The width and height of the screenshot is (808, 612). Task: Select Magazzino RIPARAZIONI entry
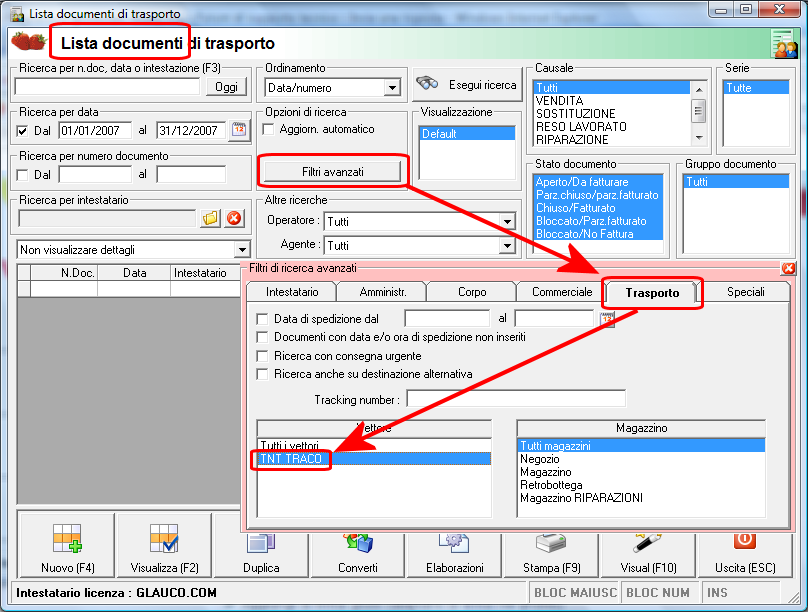click(x=641, y=498)
